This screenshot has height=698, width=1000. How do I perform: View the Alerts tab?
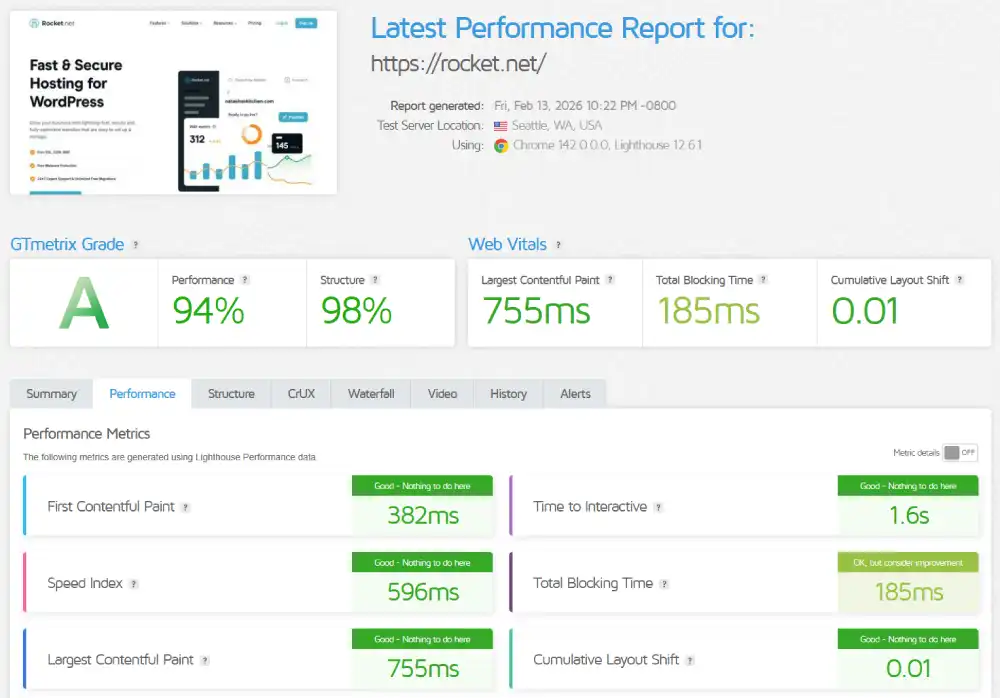[x=575, y=393]
